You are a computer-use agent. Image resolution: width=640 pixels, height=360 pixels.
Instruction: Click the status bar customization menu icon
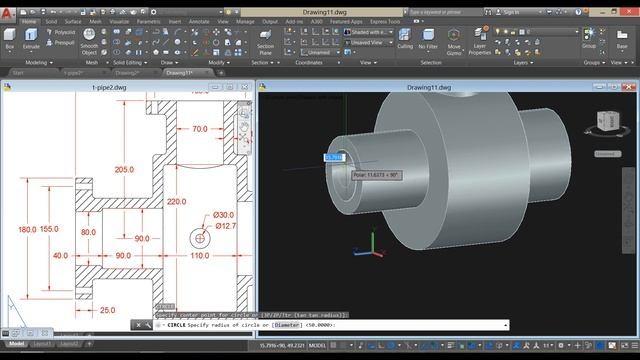(x=635, y=346)
